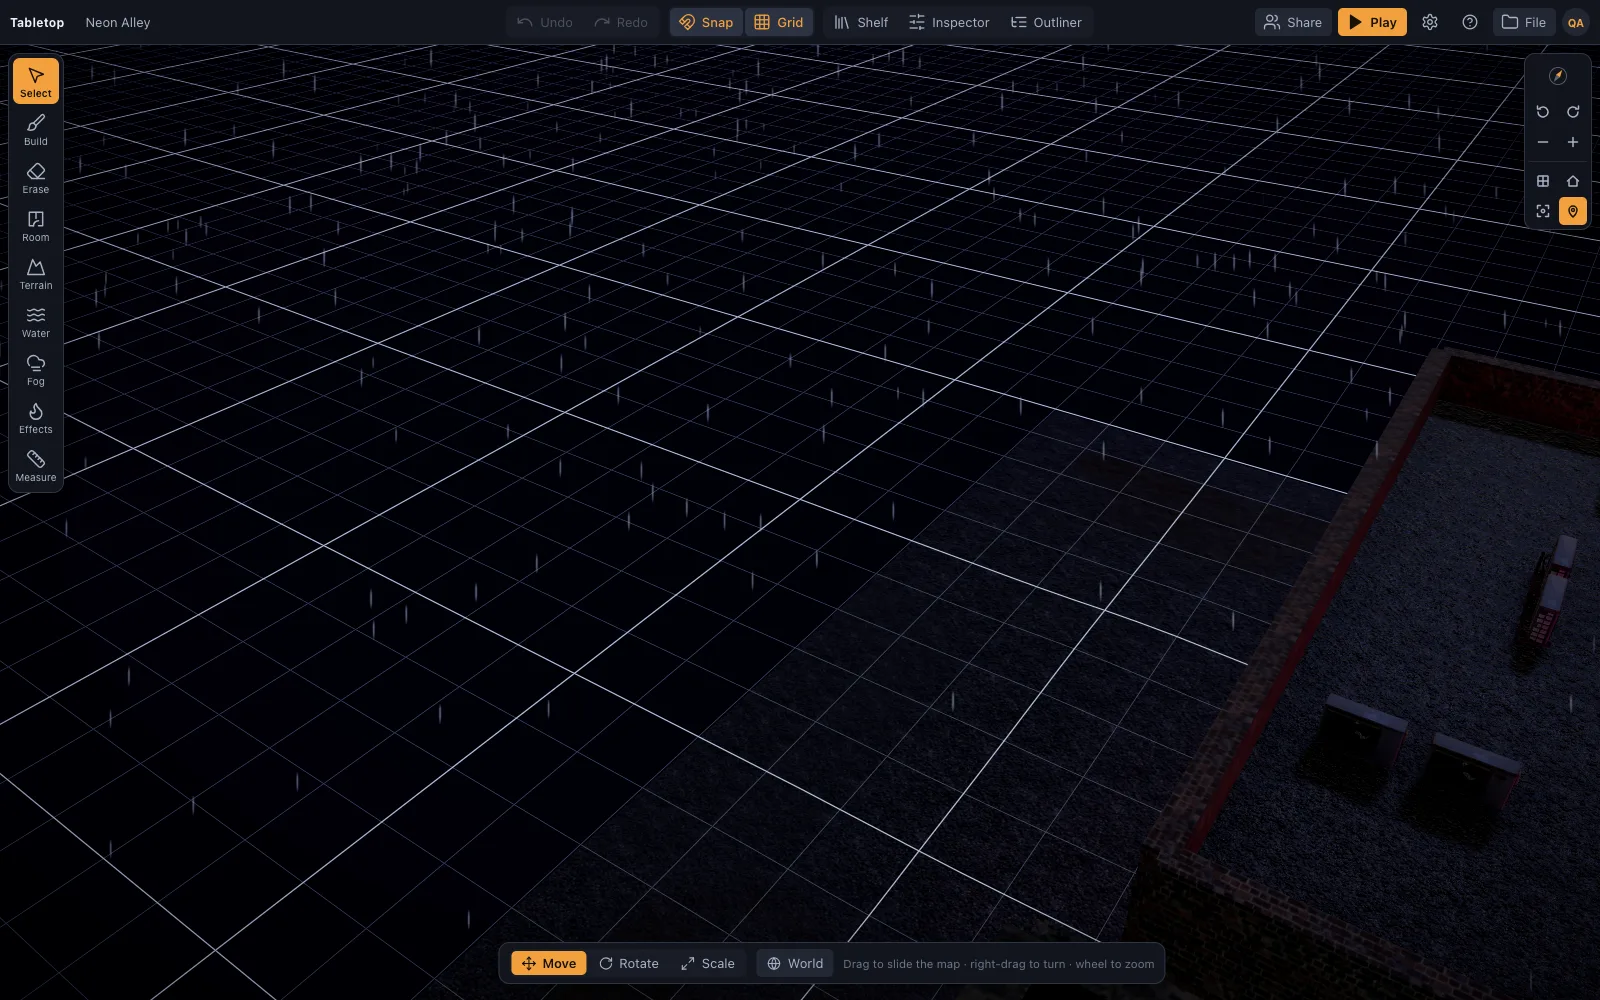Select the Move gizmo mode

tap(549, 963)
